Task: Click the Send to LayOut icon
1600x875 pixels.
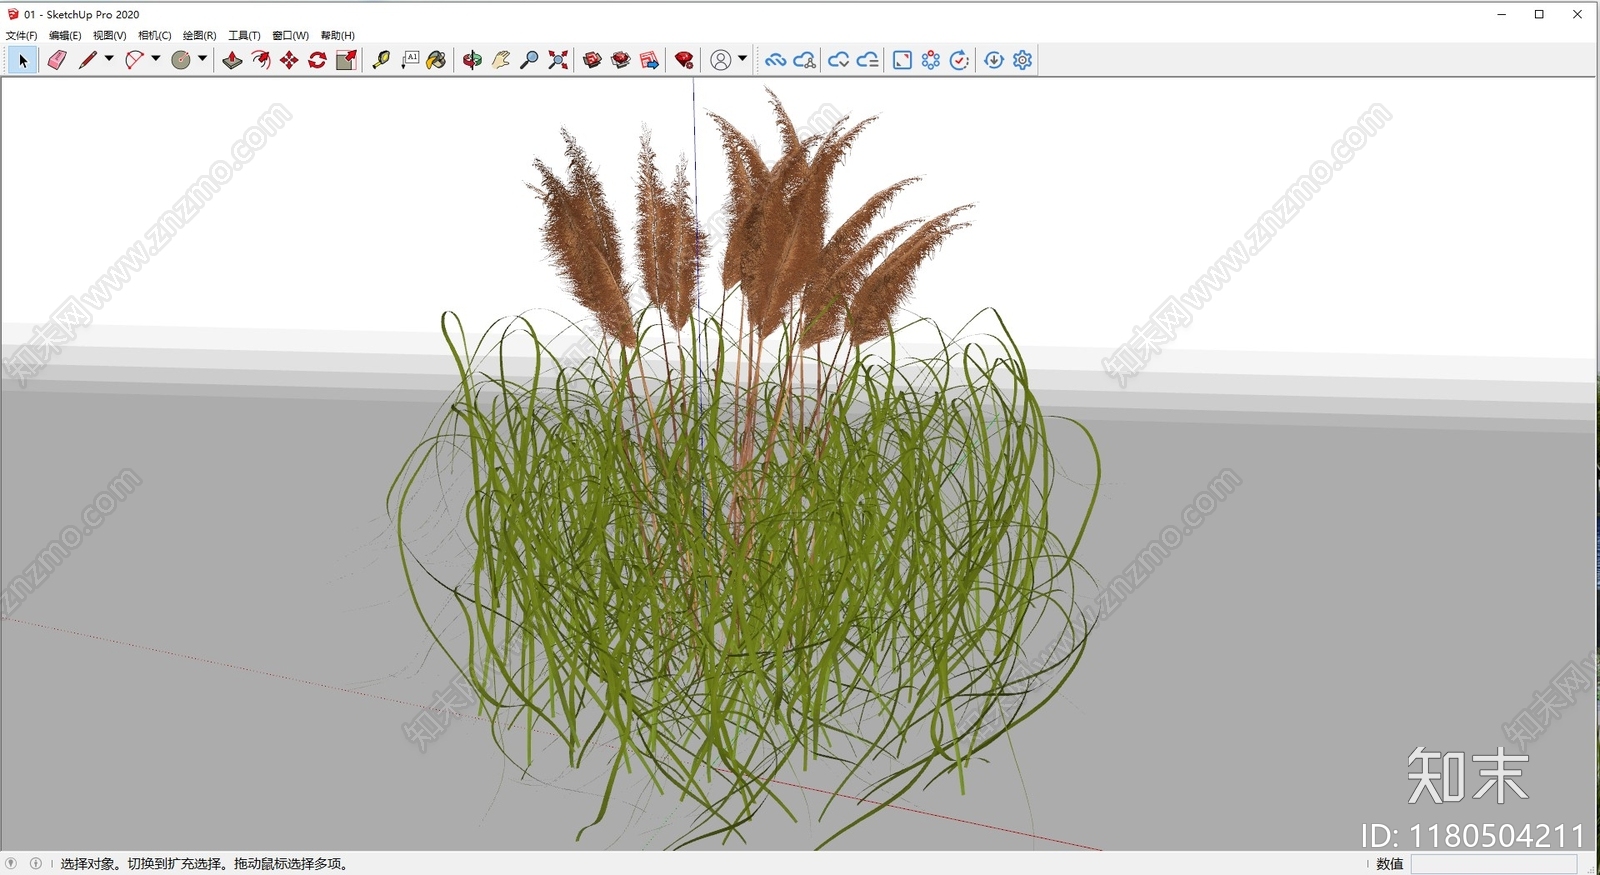Action: pos(649,60)
